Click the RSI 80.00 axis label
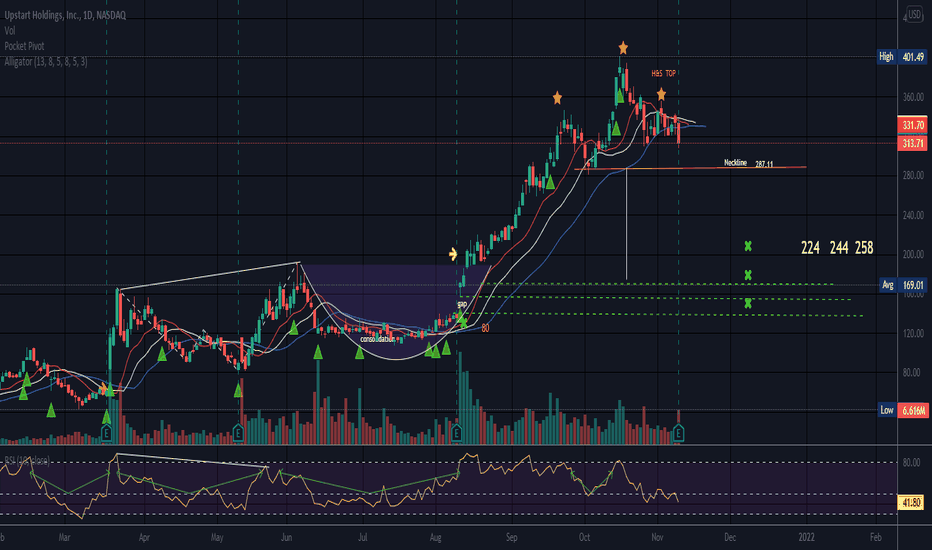The height and width of the screenshot is (550, 932). (912, 462)
